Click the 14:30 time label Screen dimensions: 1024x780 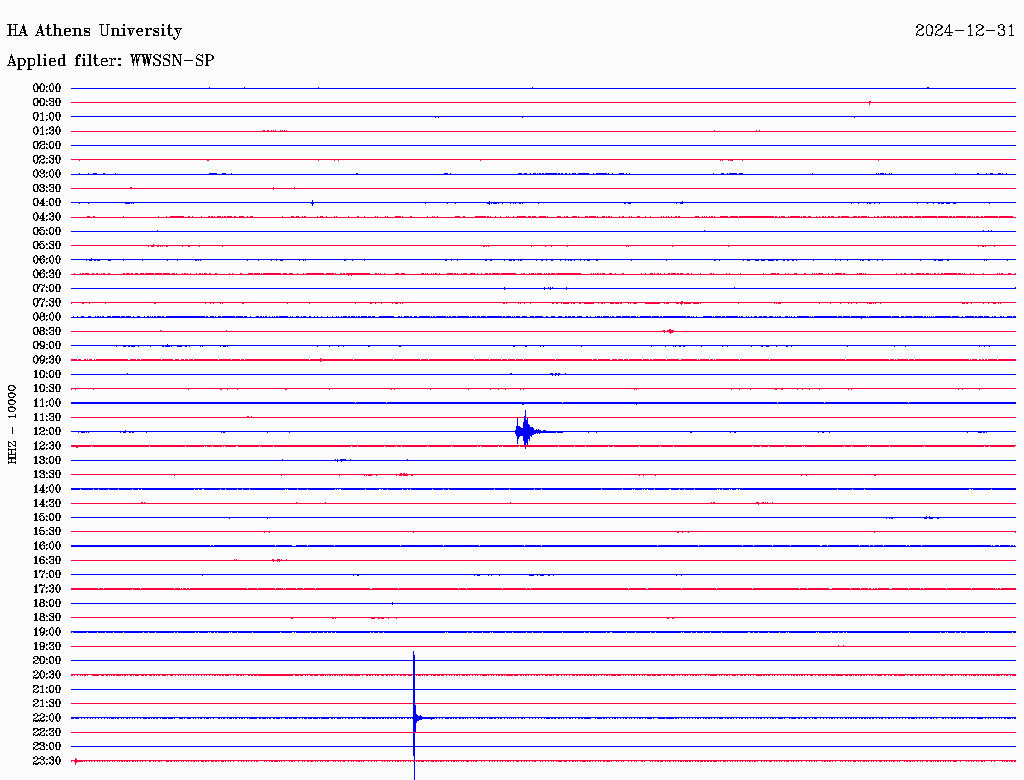click(47, 504)
